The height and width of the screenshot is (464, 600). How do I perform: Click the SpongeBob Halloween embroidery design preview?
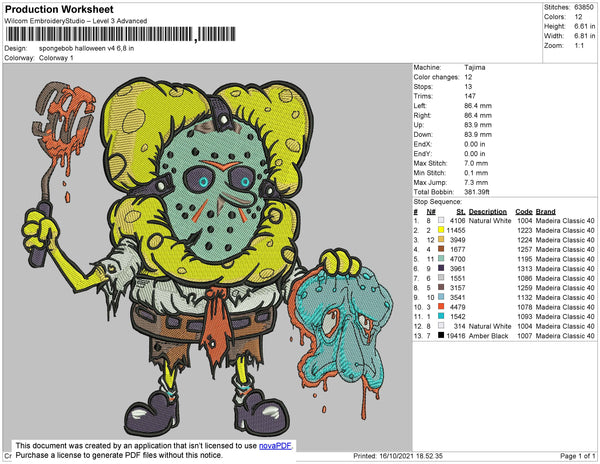[x=207, y=257]
